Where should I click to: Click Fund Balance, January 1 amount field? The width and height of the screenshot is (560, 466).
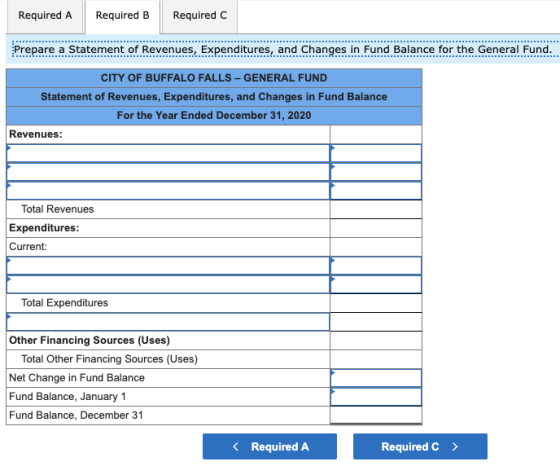(376, 397)
